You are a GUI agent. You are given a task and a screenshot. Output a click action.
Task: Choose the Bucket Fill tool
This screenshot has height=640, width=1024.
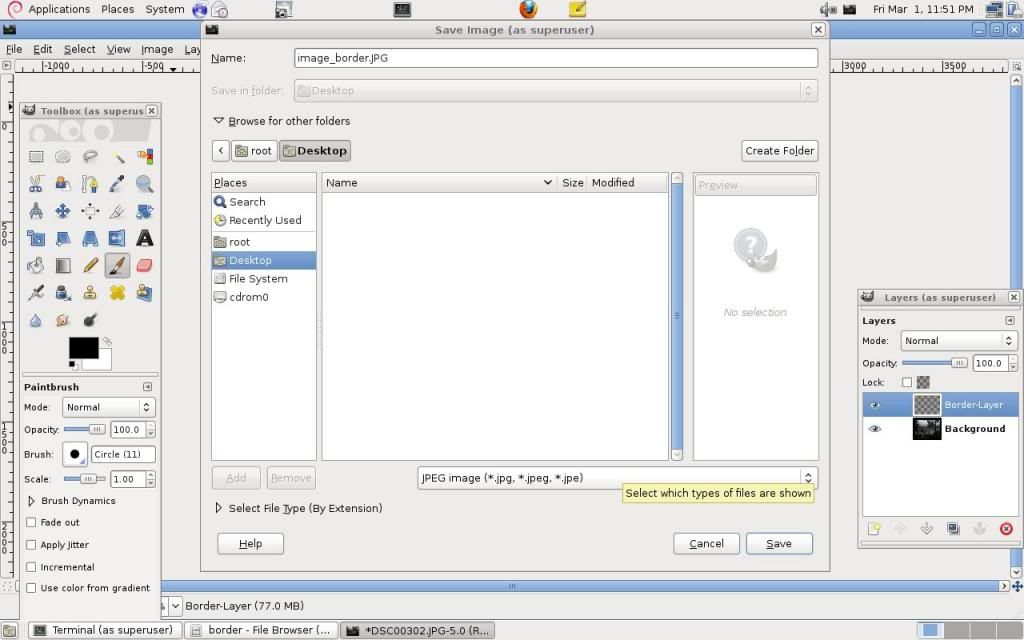click(36, 266)
